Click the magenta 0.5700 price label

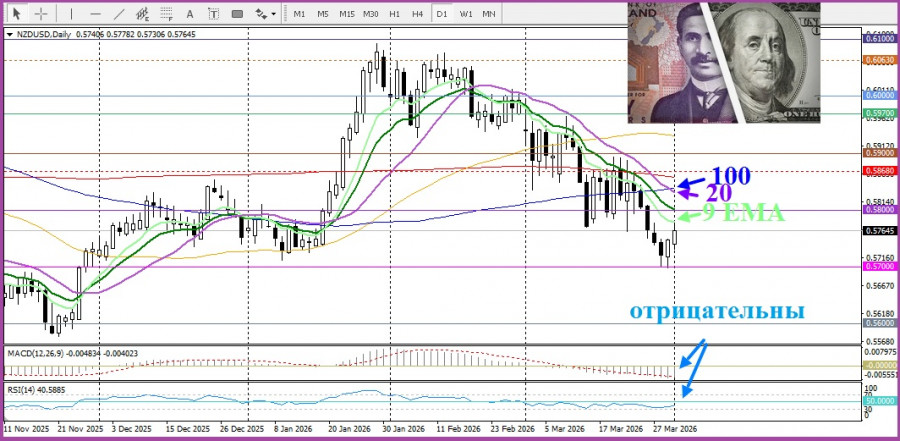879,267
